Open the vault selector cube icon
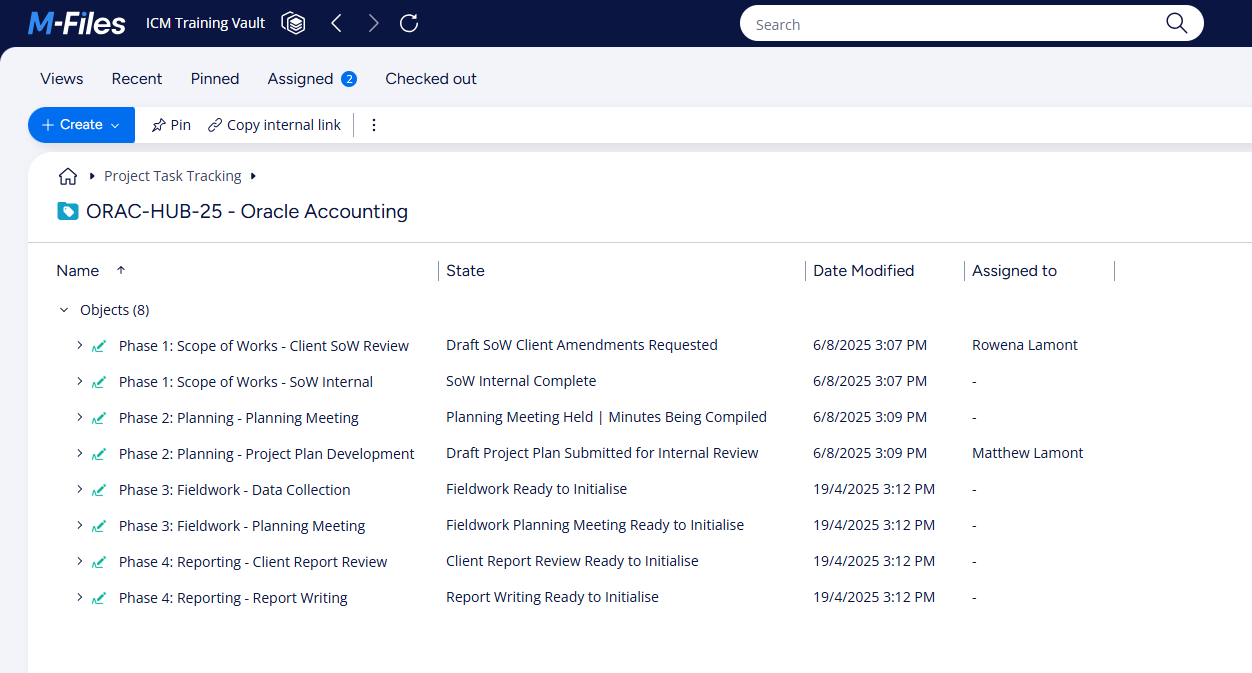The height and width of the screenshot is (673, 1252). (293, 23)
